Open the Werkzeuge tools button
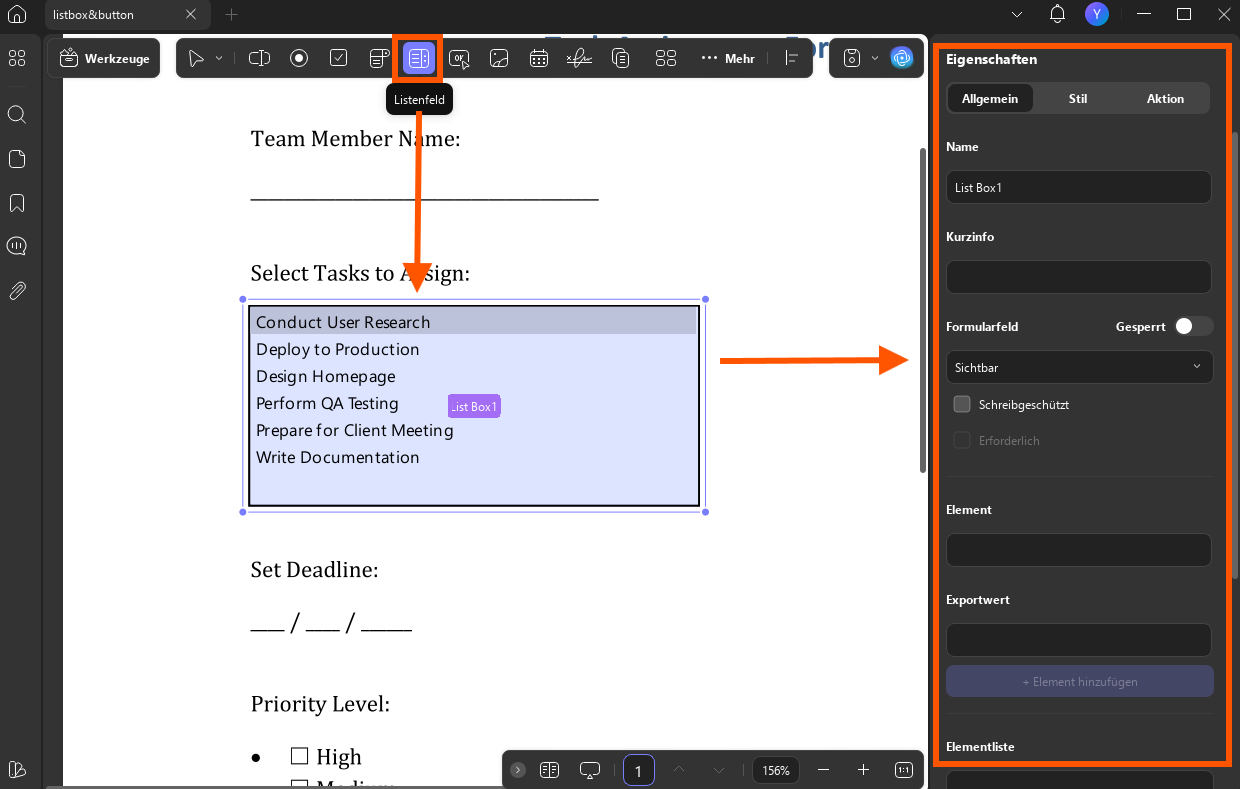The height and width of the screenshot is (789, 1240). [104, 58]
